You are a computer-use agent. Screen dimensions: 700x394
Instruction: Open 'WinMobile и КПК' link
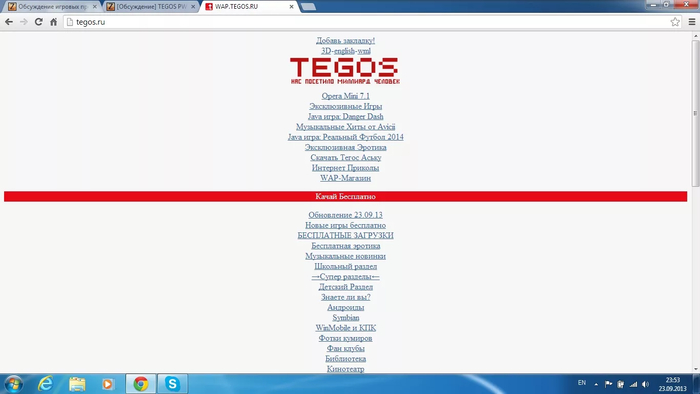tap(346, 328)
